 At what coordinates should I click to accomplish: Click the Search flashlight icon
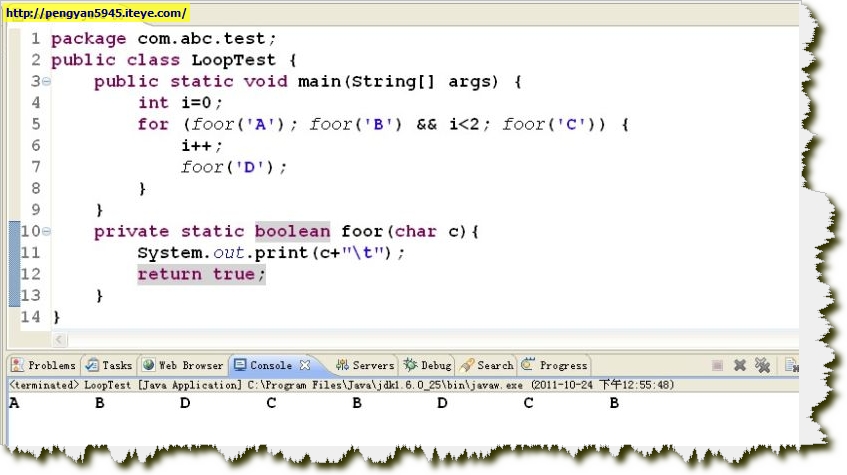tap(467, 365)
